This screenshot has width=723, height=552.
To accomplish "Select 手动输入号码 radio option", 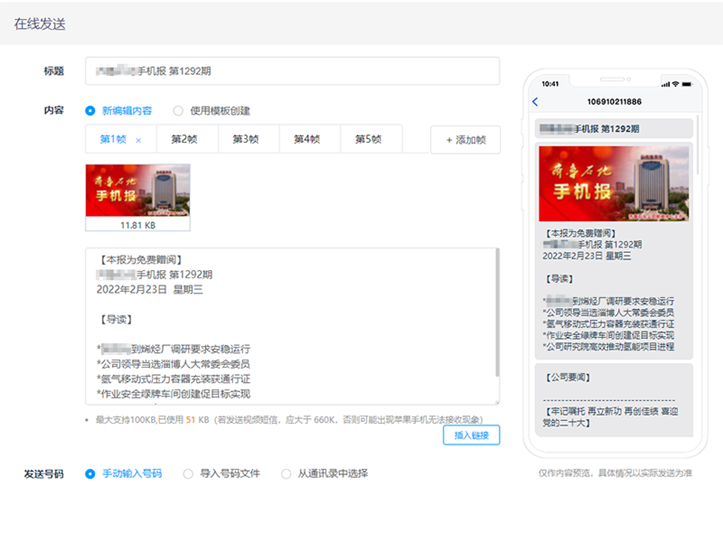I will (90, 474).
